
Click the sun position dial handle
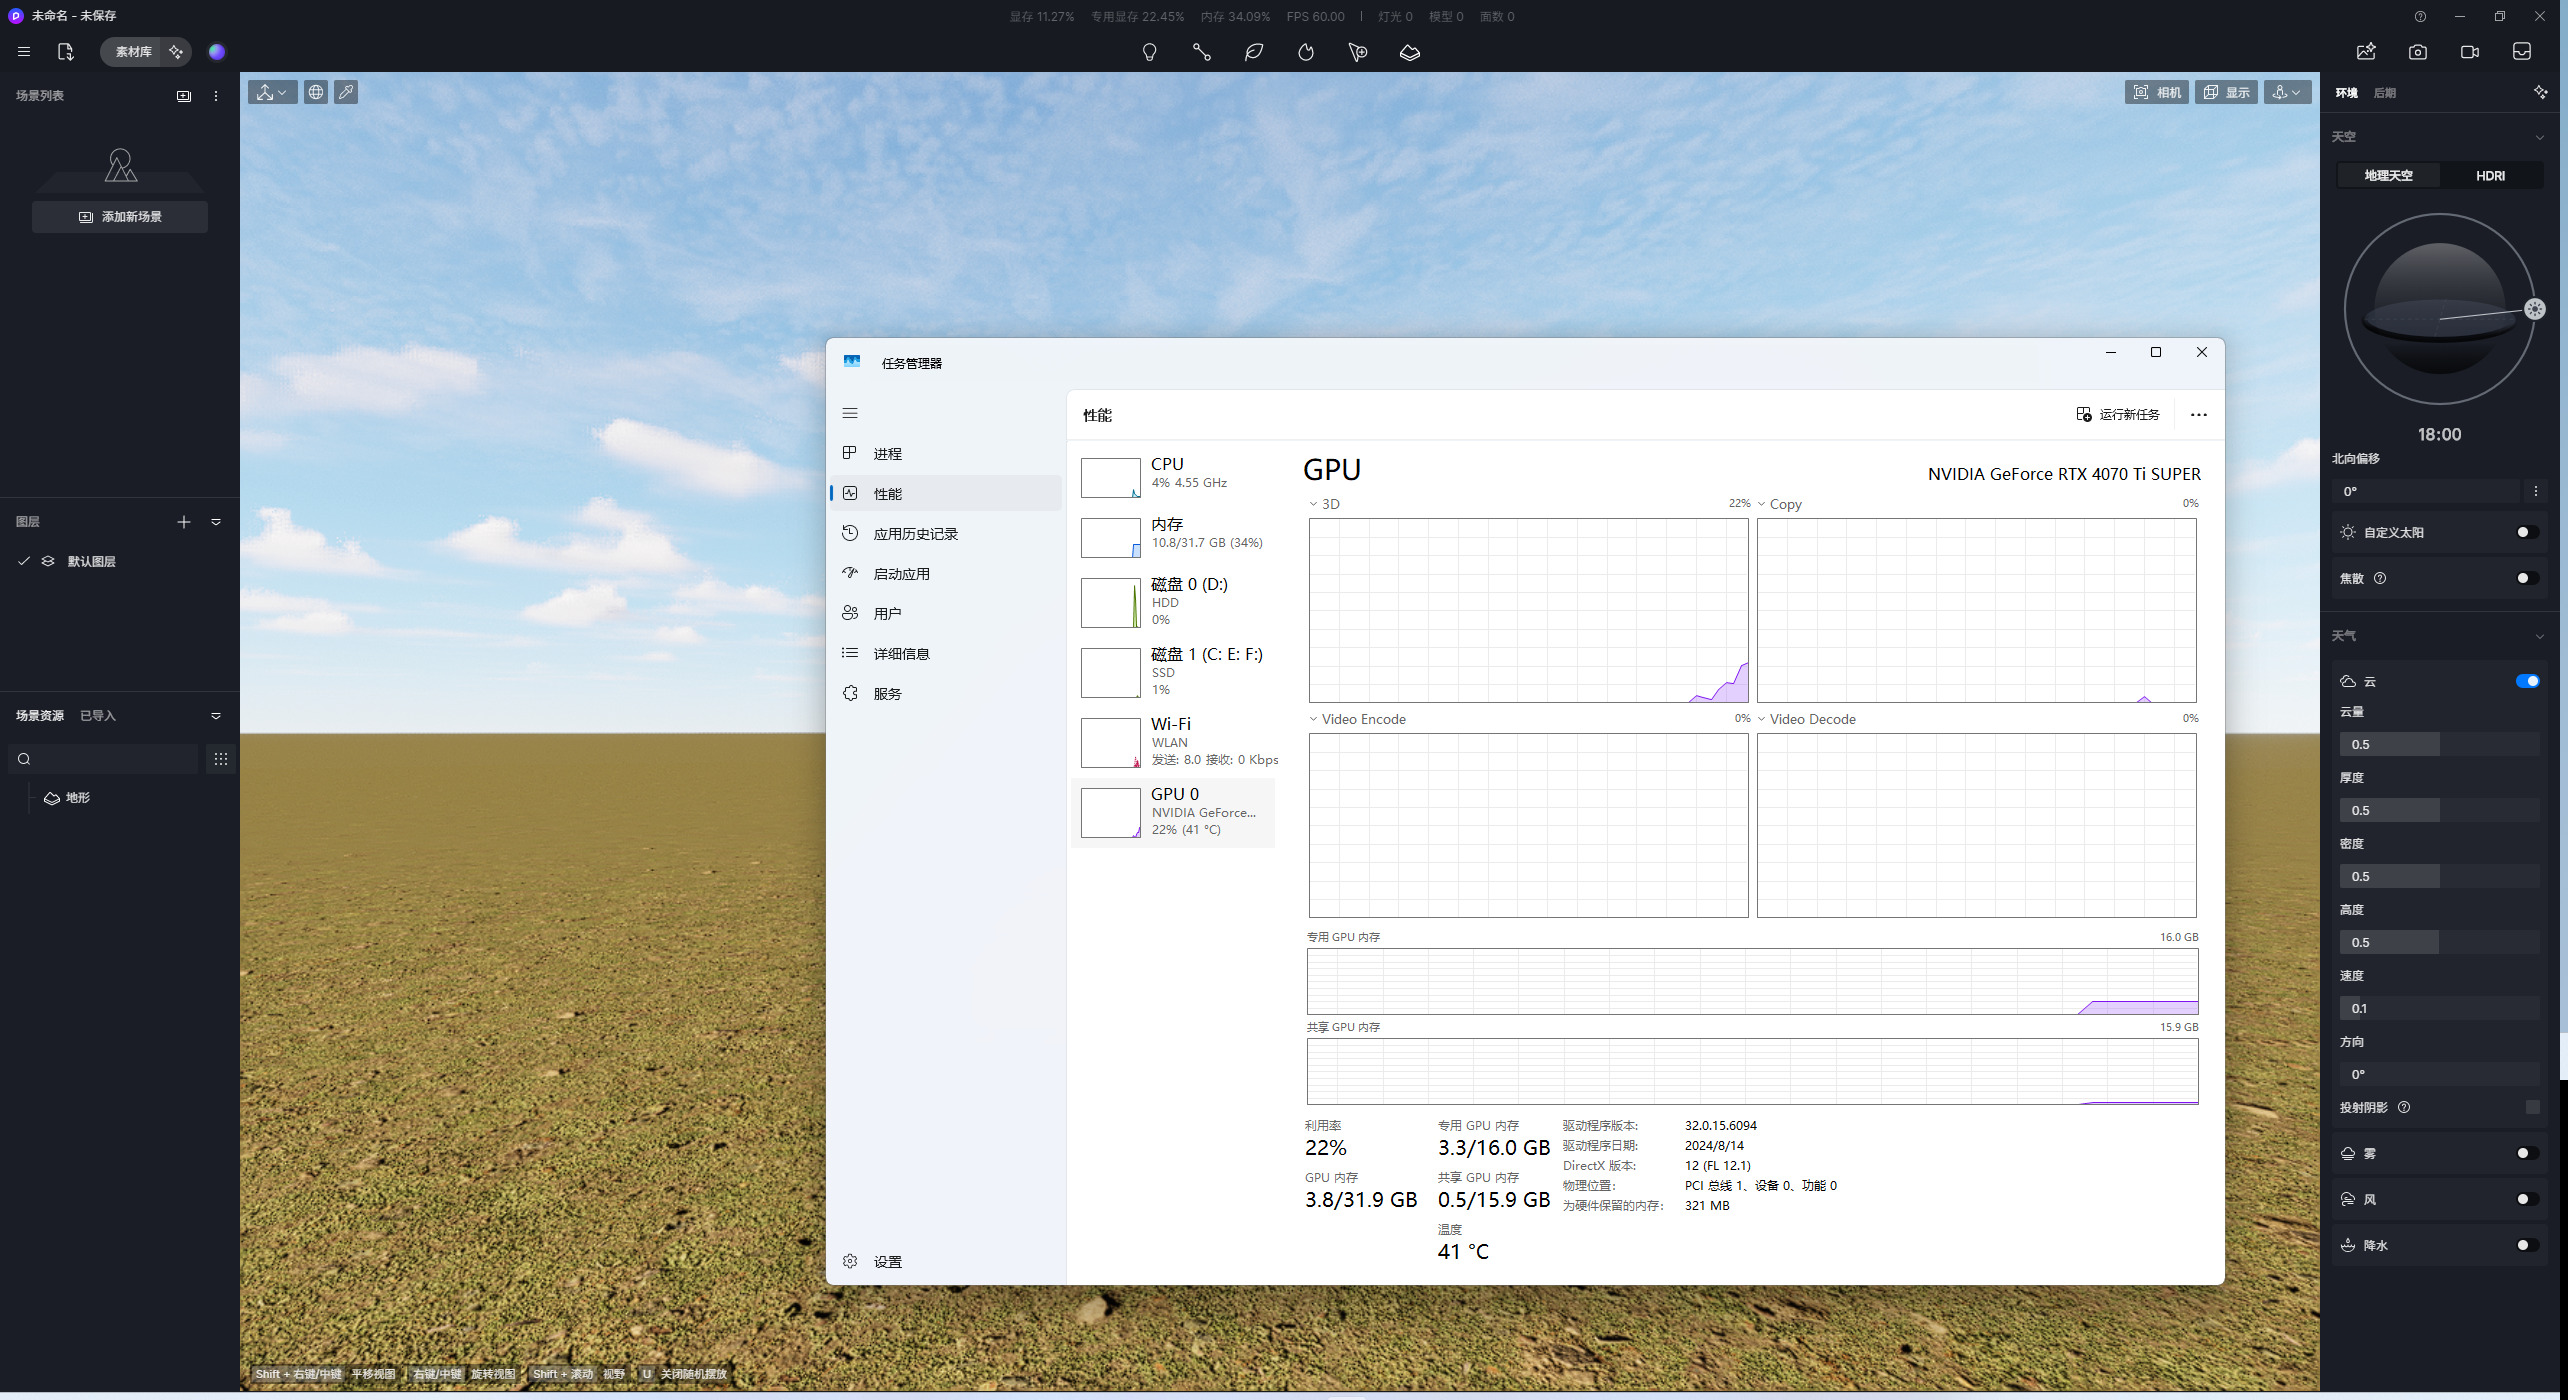(2534, 309)
